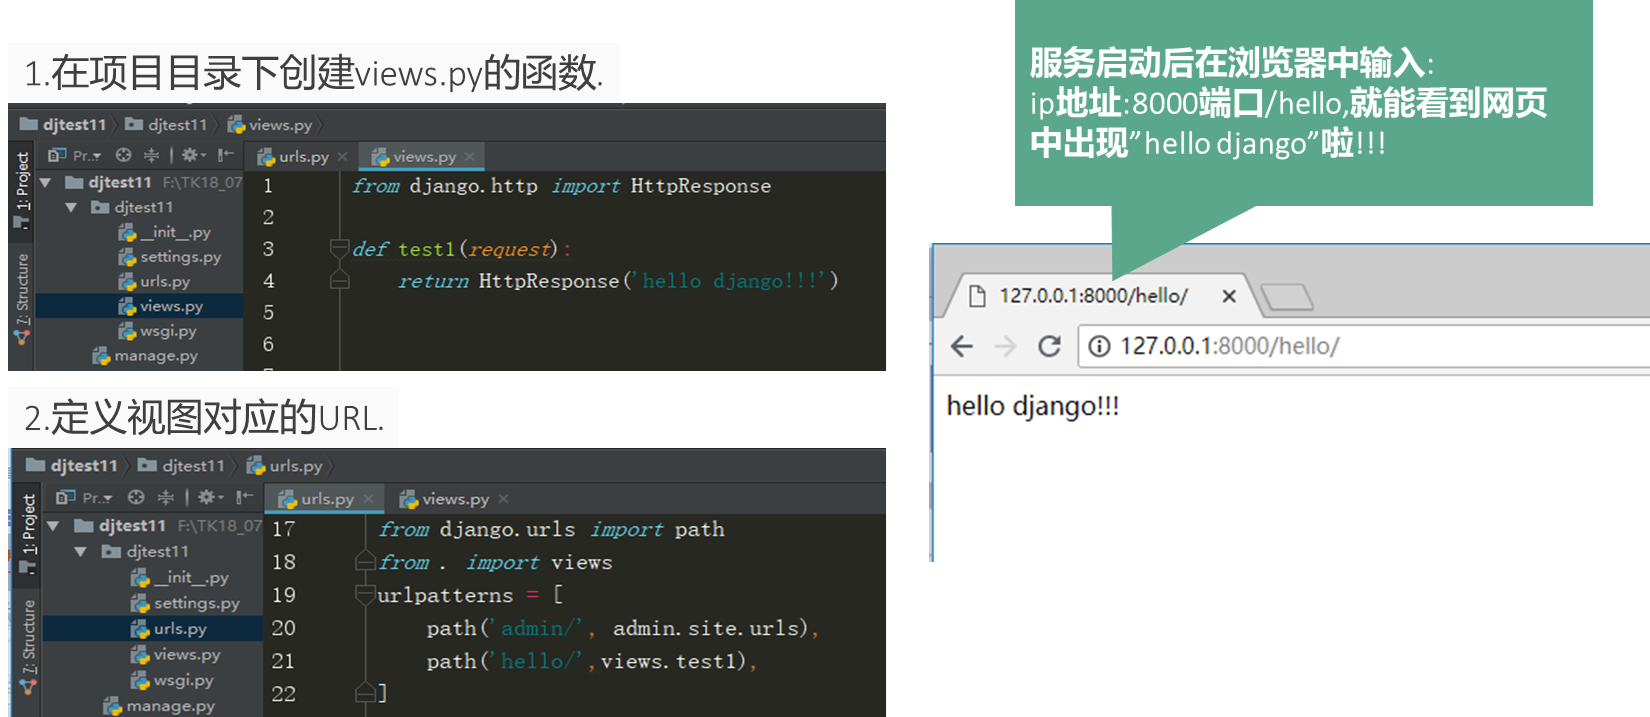This screenshot has width=1650, height=717.
Task: Open the Pr.. view dropdown in the upper PyCharm
Action: pyautogui.click(x=75, y=155)
